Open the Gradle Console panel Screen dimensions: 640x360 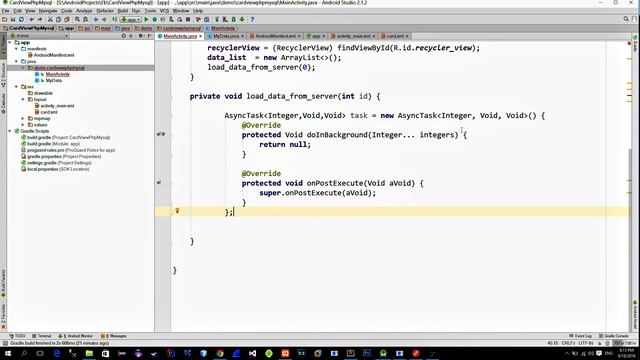tap(613, 336)
